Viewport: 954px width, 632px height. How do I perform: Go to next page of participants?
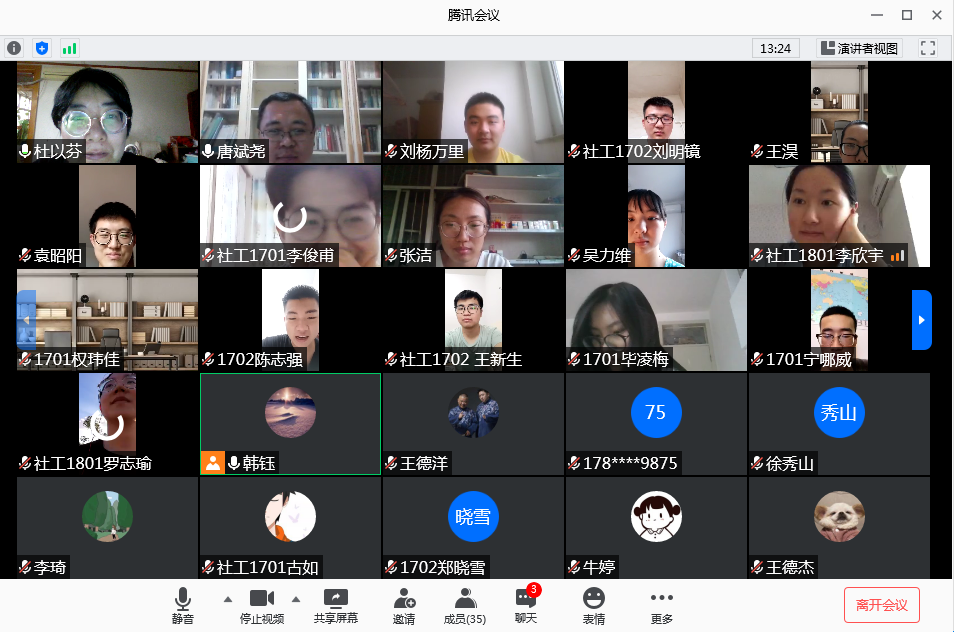[921, 320]
